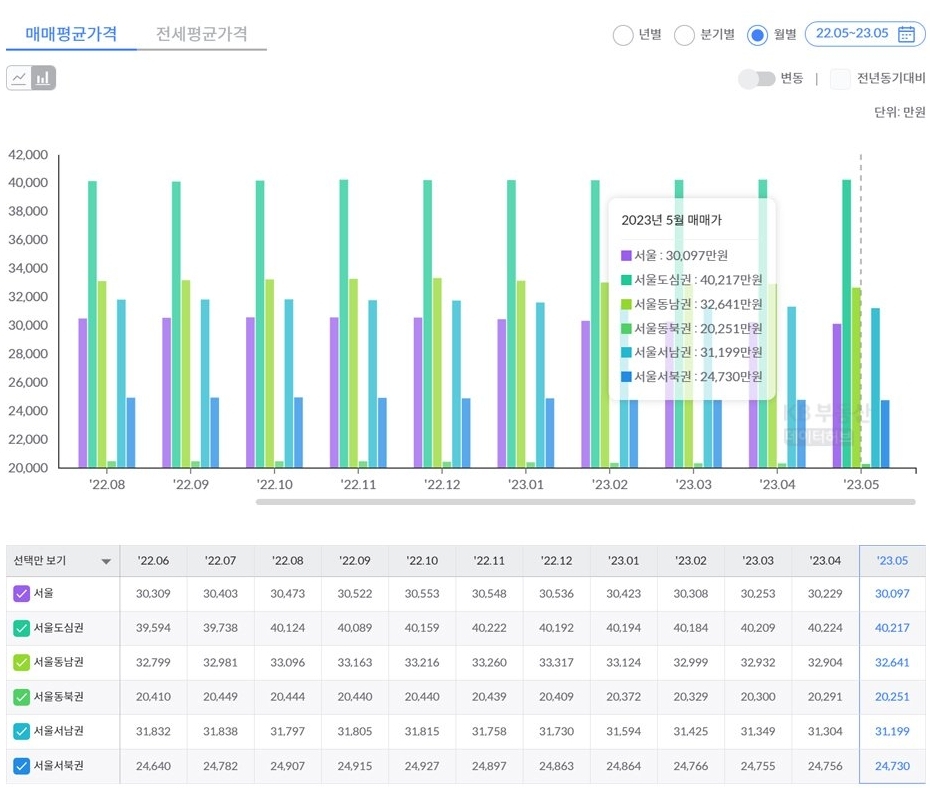Click the 서울서북권 cell value 24,927
Viewport: 930px width, 788px height.
422,765
